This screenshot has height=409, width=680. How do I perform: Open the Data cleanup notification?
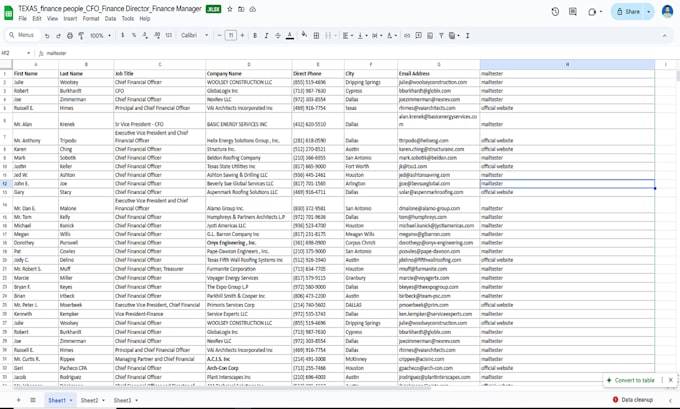click(x=633, y=399)
